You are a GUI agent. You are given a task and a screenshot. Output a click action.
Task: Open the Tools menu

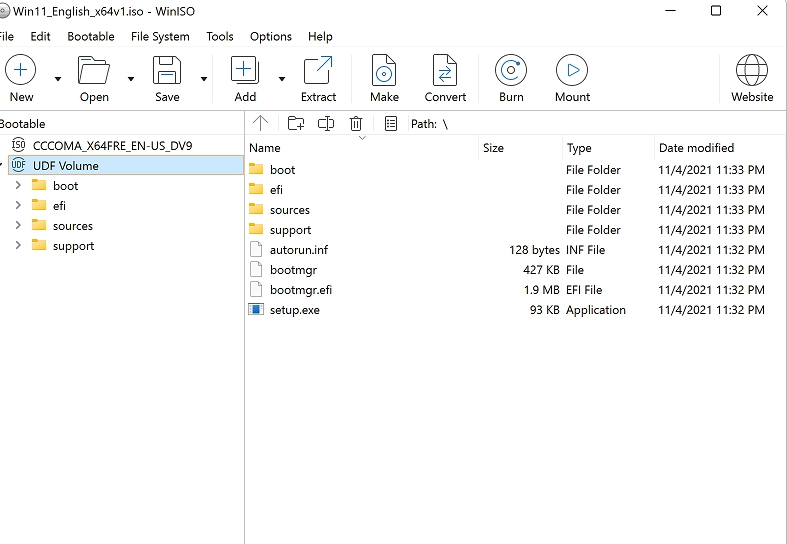(220, 36)
